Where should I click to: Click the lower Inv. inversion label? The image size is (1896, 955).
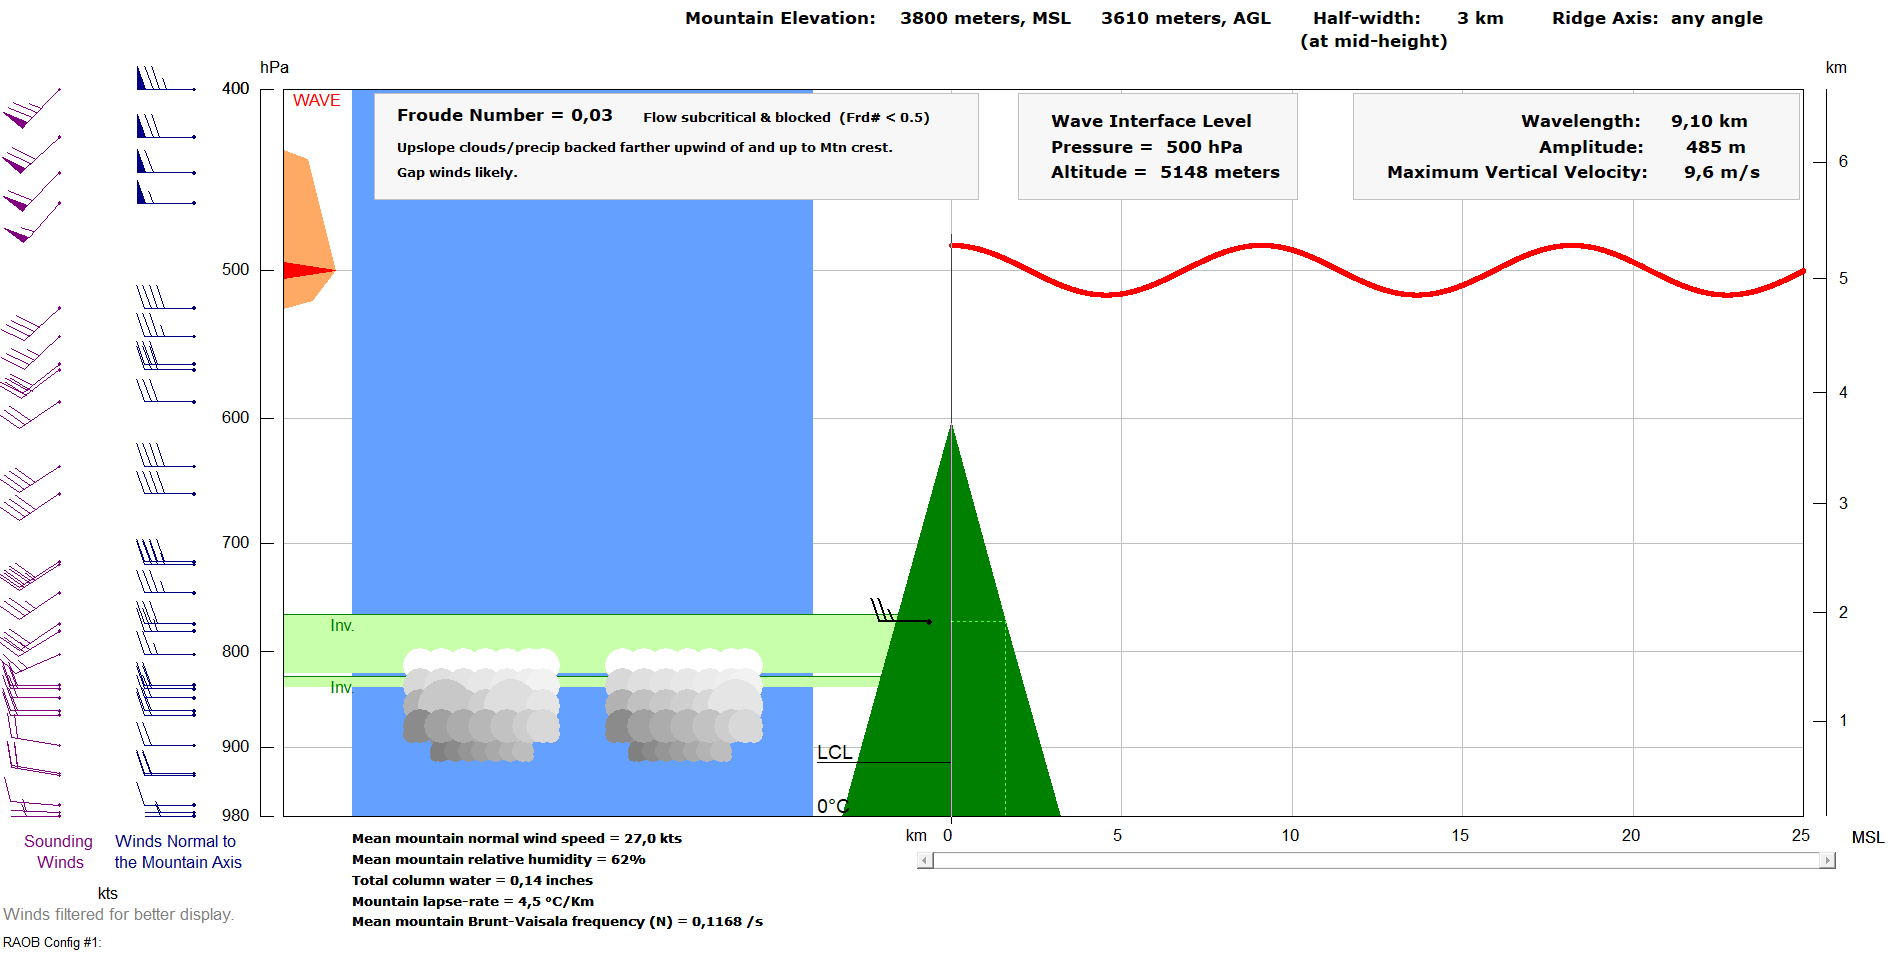tap(341, 687)
